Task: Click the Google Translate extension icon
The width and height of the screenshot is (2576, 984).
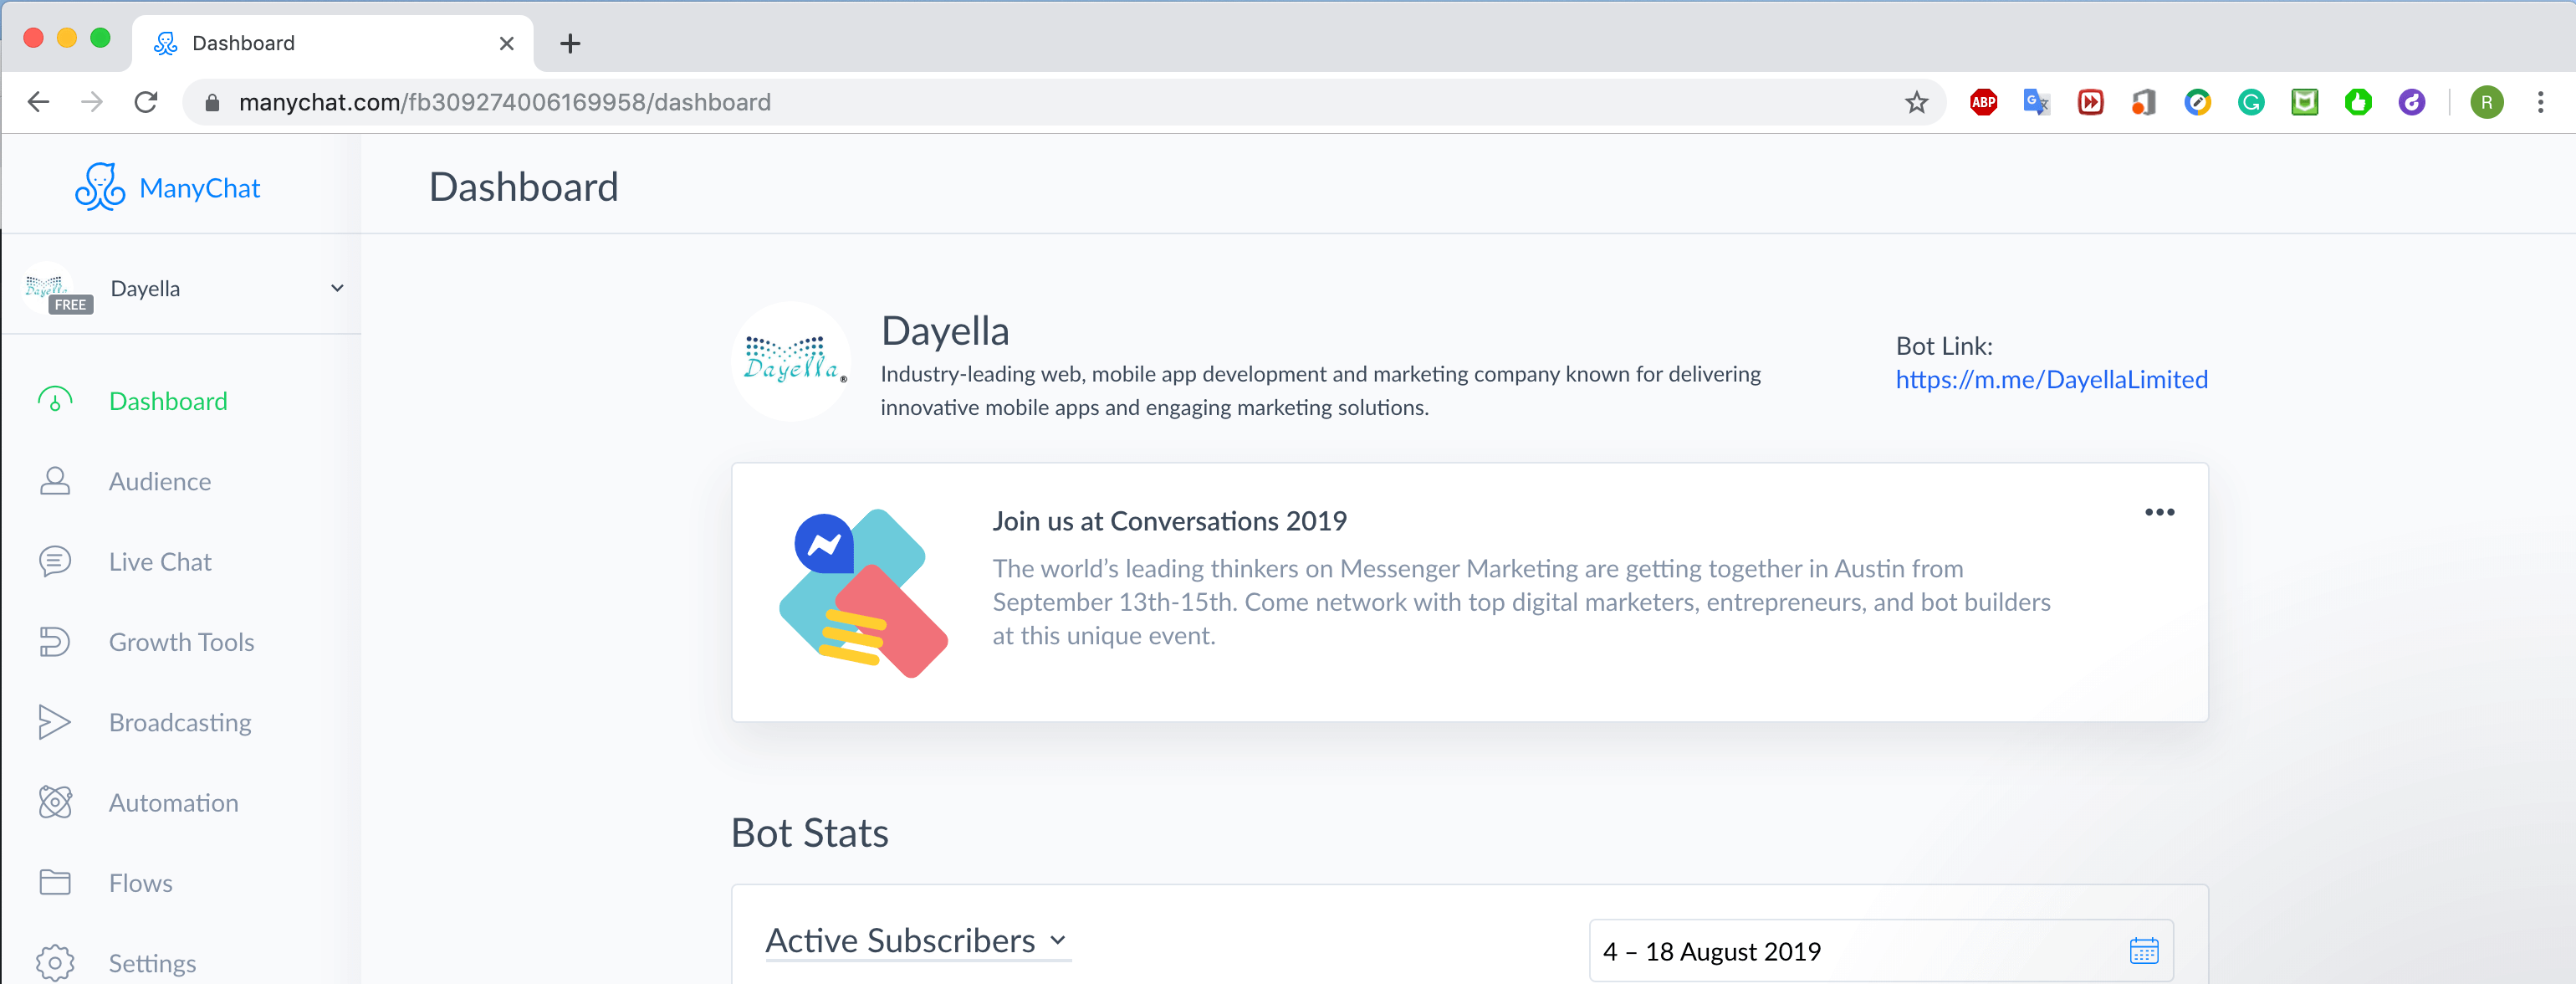Action: [x=2037, y=102]
